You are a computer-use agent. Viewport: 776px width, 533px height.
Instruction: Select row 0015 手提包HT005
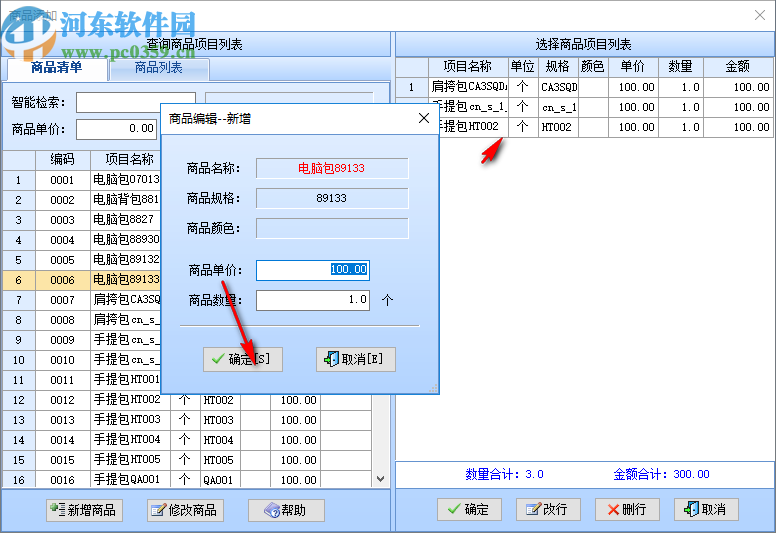[x=187, y=460]
